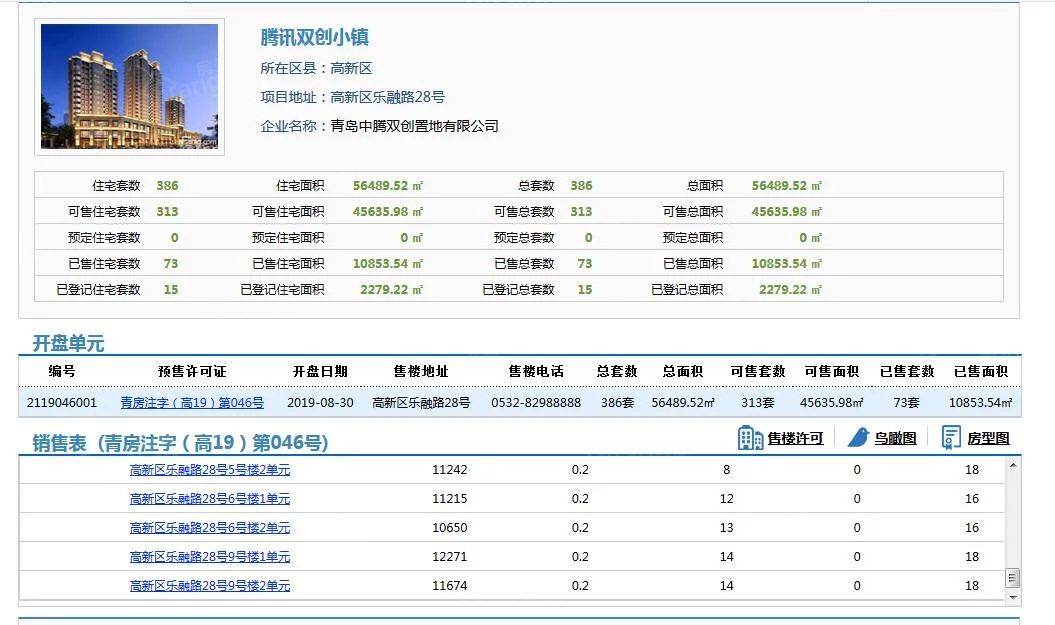
Task: Open the 鸟瞰图 link
Action: coord(895,439)
